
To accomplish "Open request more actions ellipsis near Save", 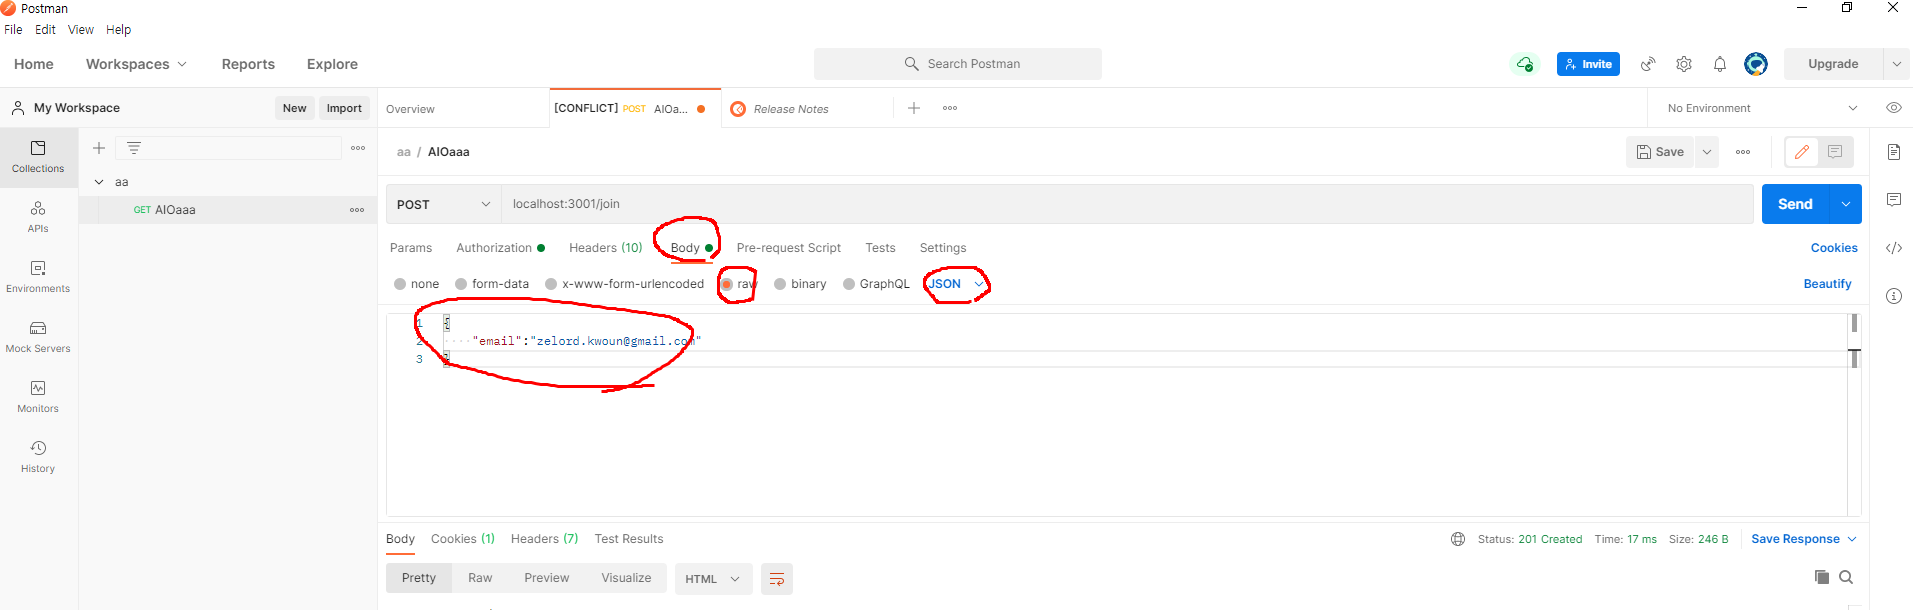I will (1743, 152).
